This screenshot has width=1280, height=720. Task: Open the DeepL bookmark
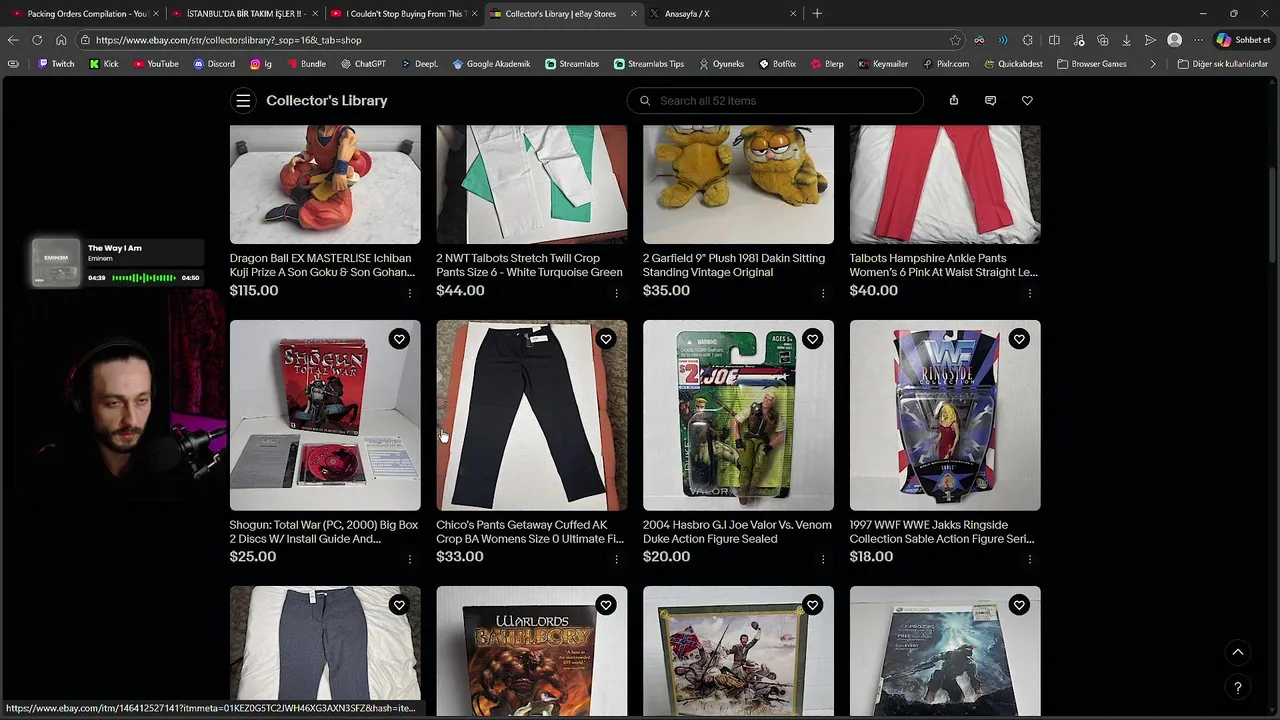tap(419, 64)
